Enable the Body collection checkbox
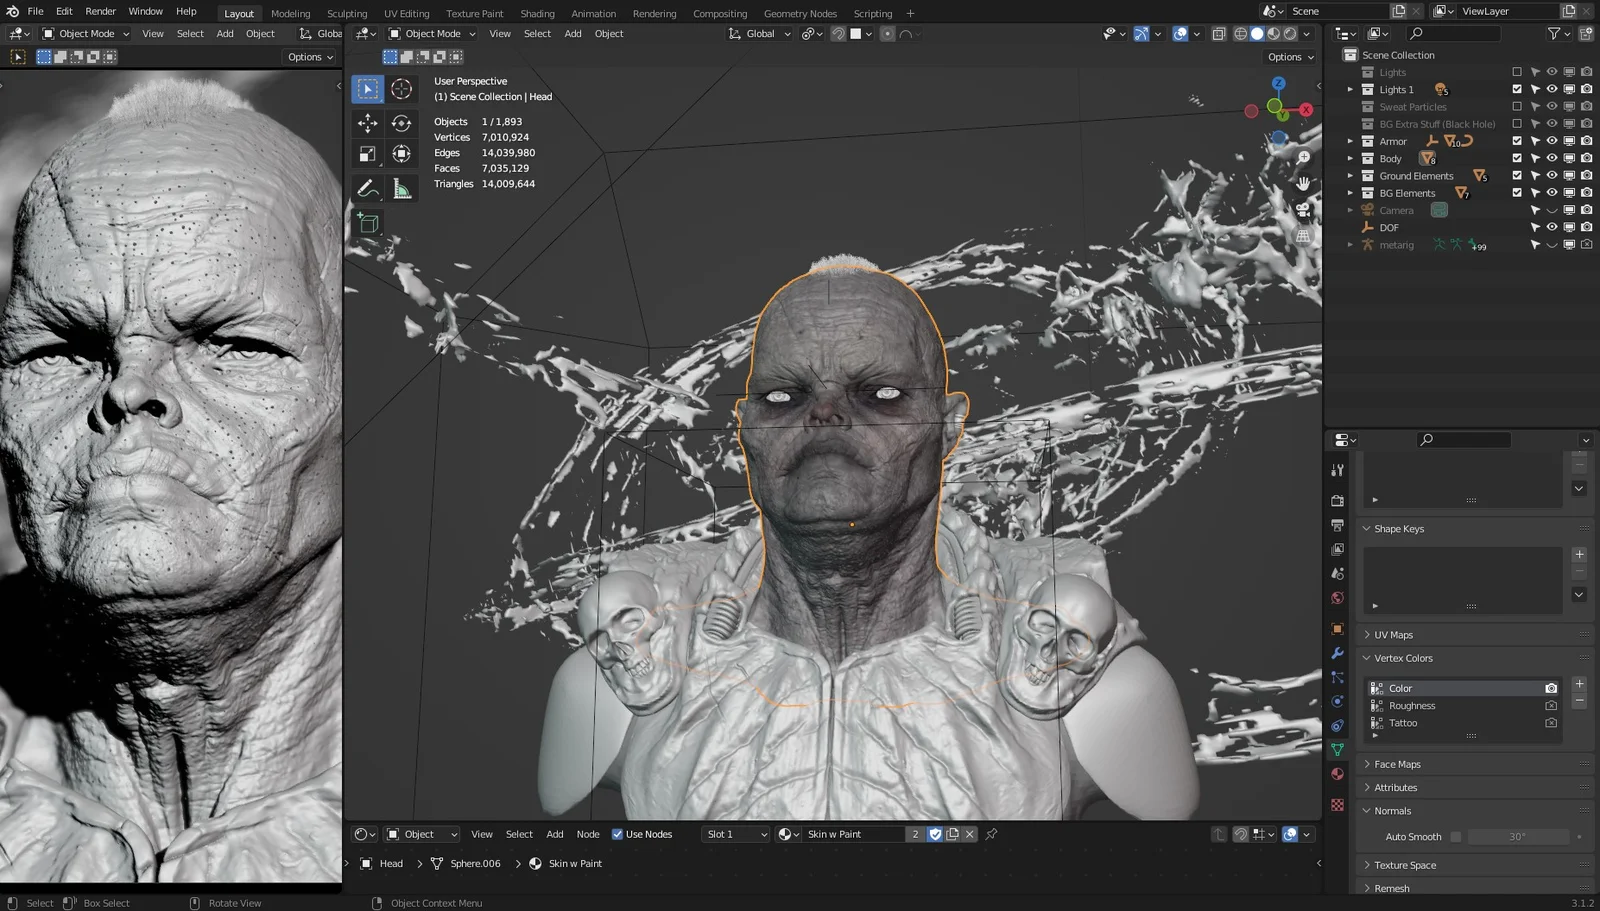This screenshot has width=1600, height=911. (1517, 158)
